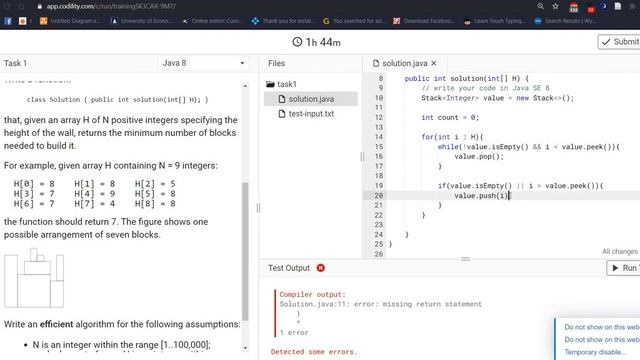
Task: Click the calendar extension icon in browser toolbar
Action: point(573,7)
